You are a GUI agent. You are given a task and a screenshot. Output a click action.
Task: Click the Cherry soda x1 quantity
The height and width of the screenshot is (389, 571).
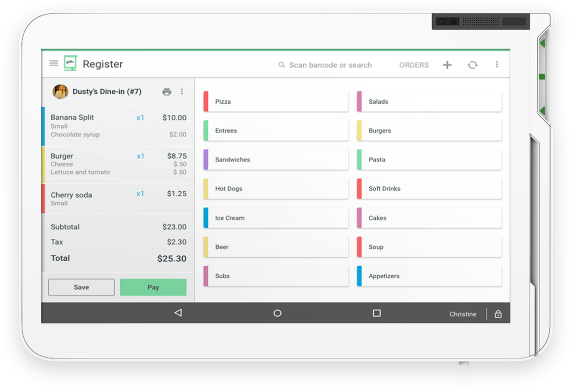coord(140,194)
